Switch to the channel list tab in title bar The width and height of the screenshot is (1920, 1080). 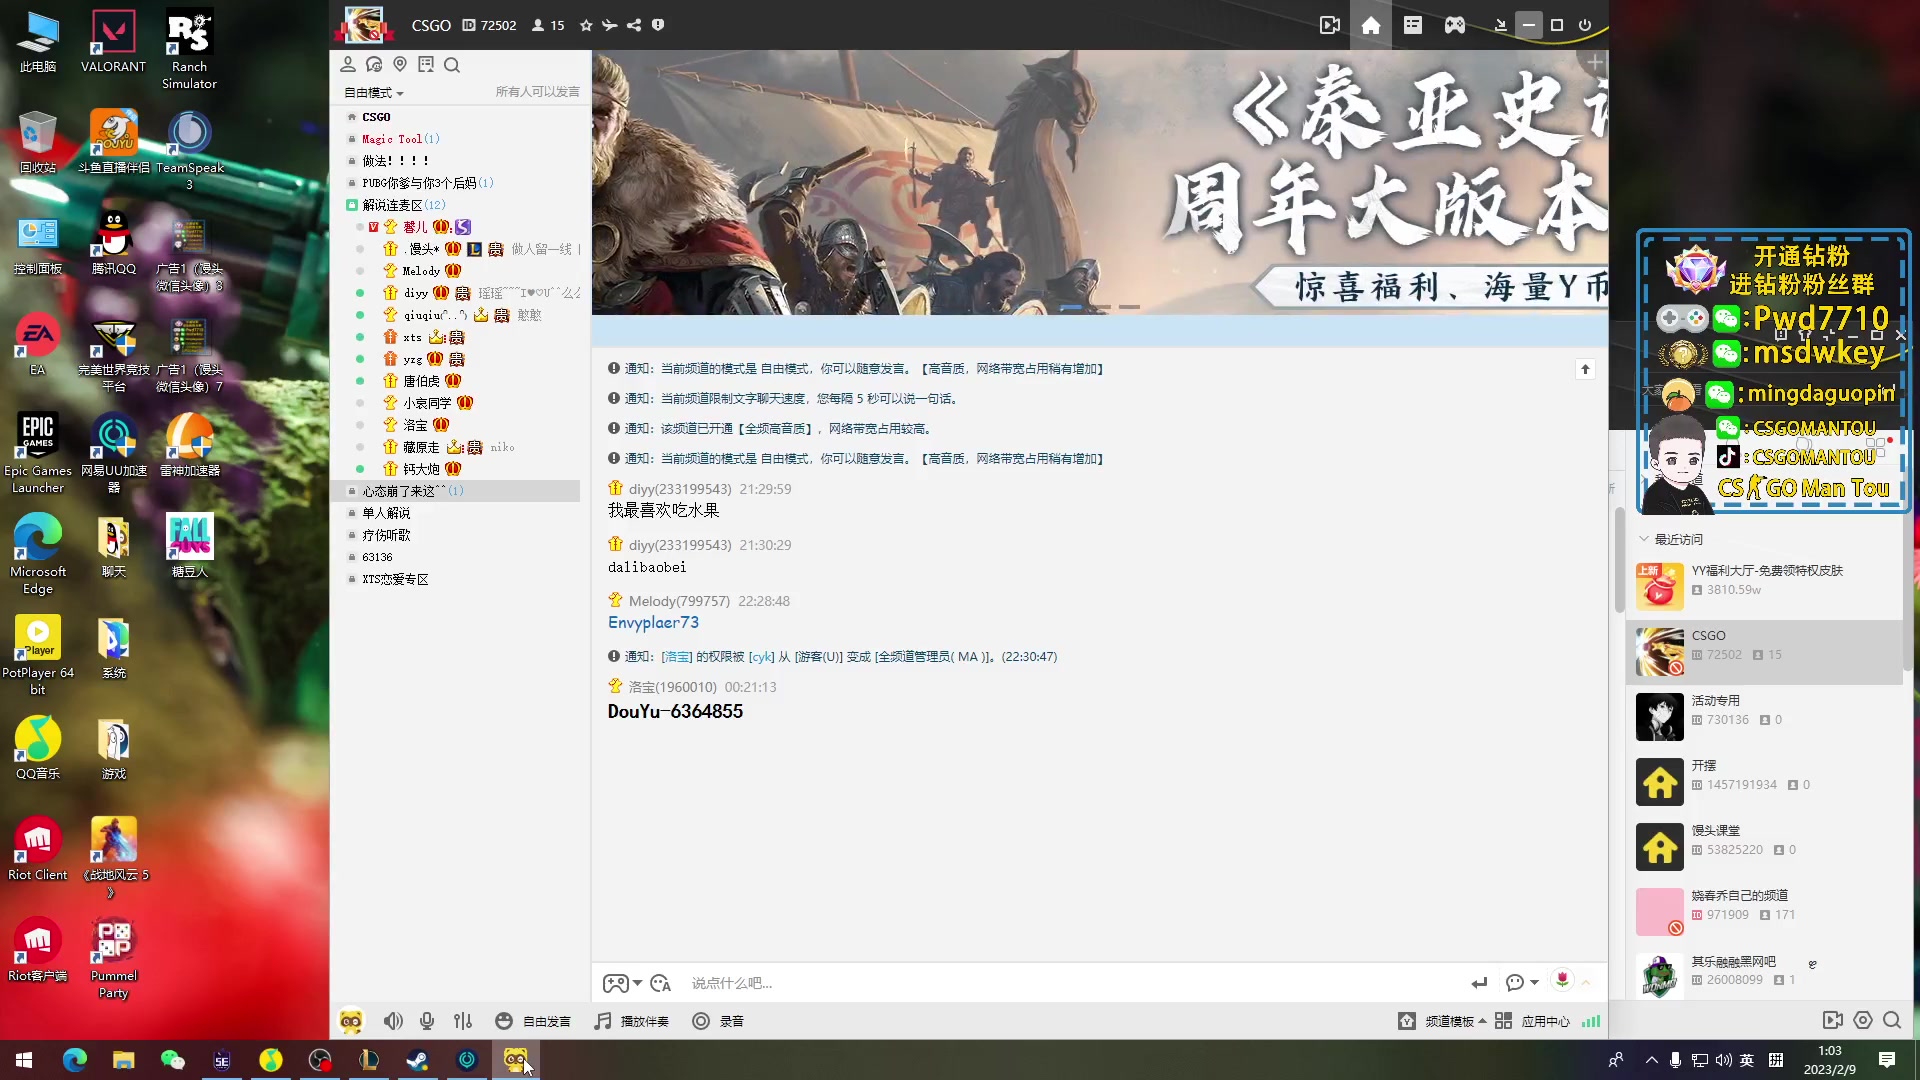click(x=1412, y=25)
